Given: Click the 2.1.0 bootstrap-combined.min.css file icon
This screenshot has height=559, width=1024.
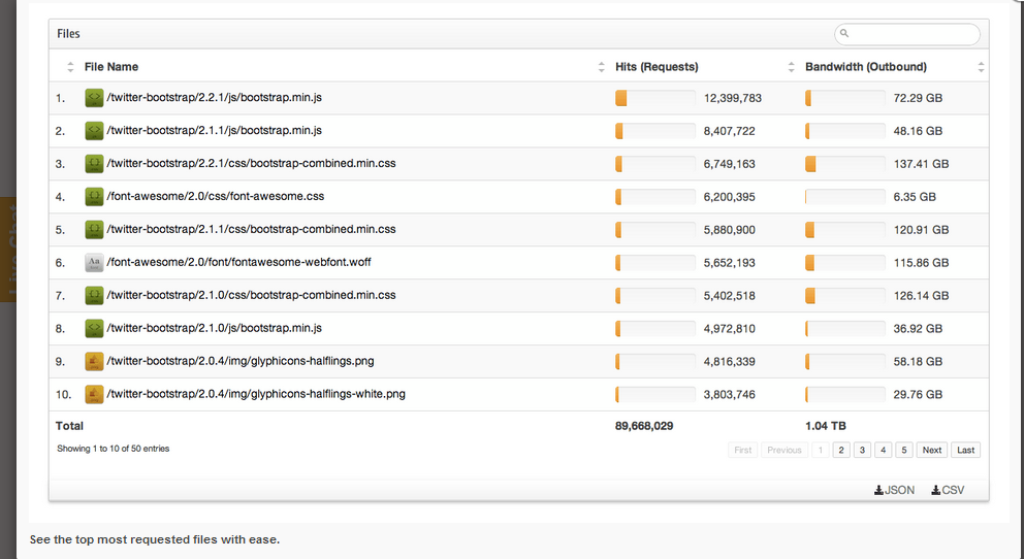Looking at the screenshot, I should coord(94,295).
